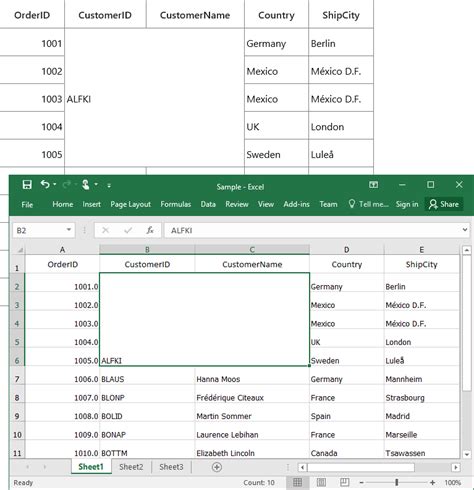Click the Tell me lightbulb search
Viewport: 474px width, 490px height.
(x=368, y=204)
